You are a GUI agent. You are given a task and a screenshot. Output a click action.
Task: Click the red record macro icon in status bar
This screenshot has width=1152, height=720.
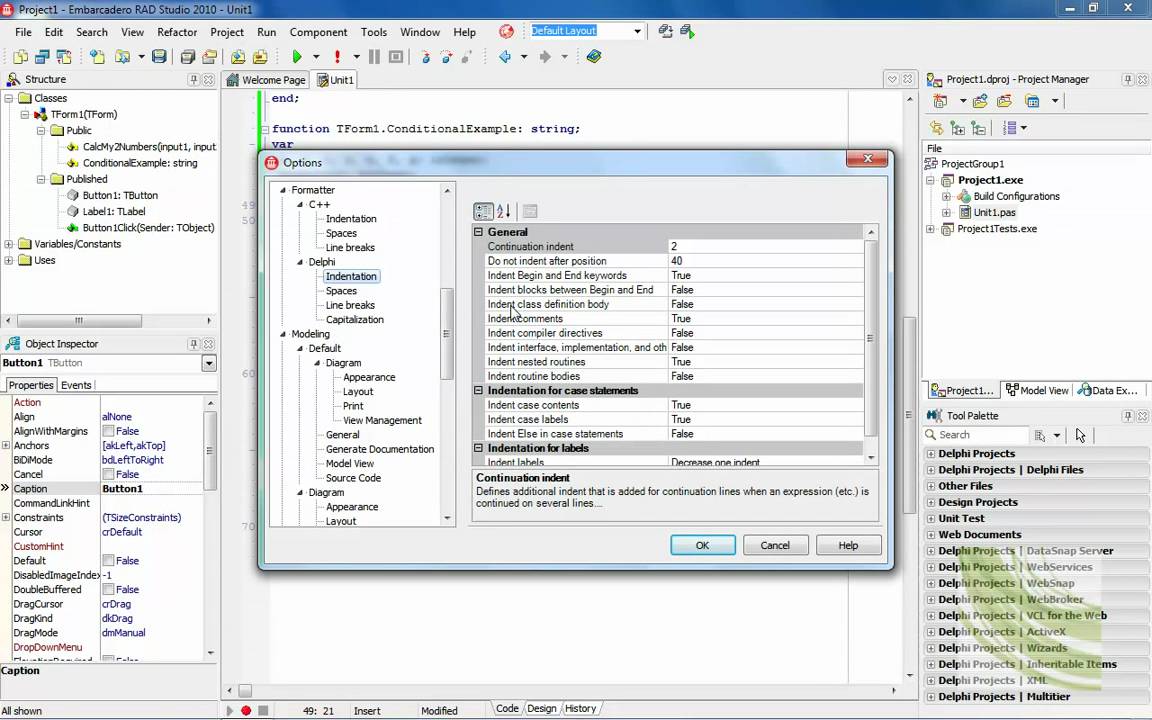click(246, 710)
